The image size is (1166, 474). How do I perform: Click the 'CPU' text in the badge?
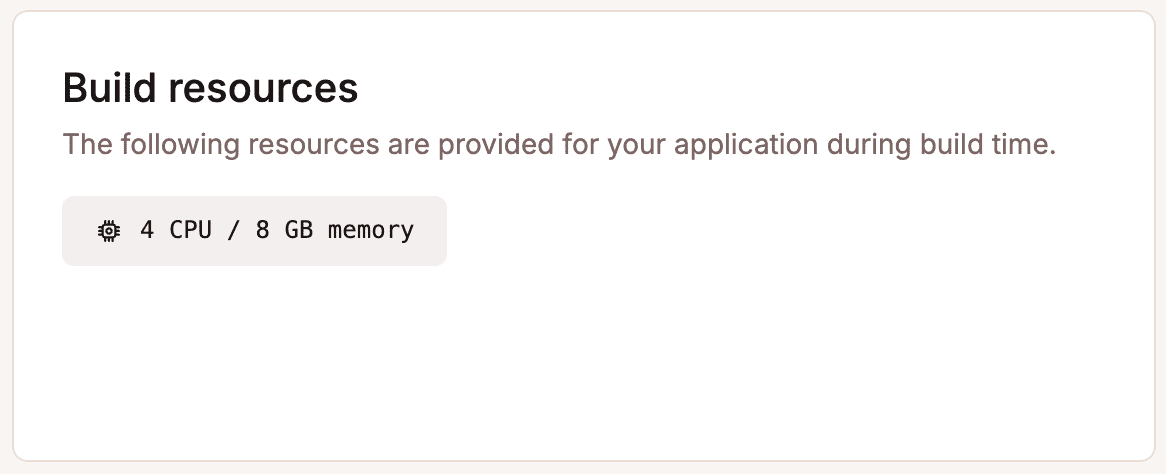190,231
